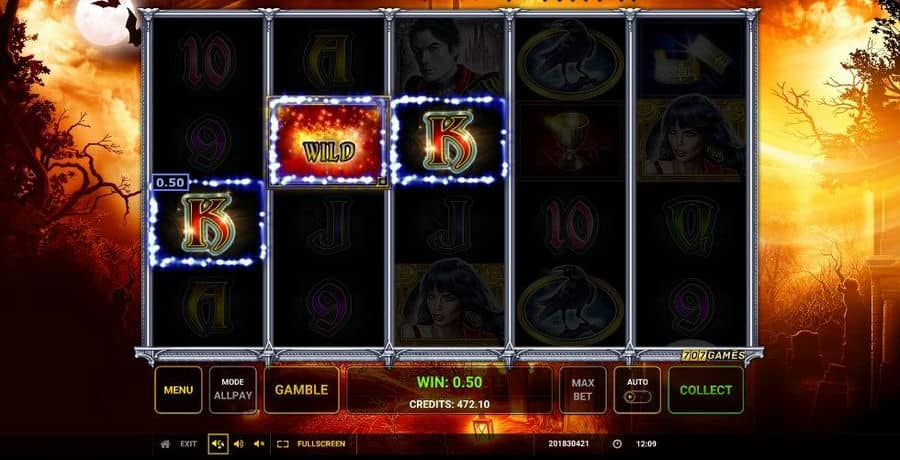This screenshot has width=900, height=460.
Task: Start the GAMBLE feature
Action: [301, 390]
